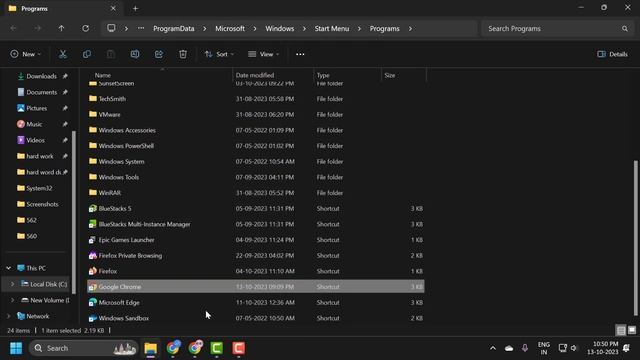Select the WinRAR folder row
640x360 pixels.
coord(256,193)
